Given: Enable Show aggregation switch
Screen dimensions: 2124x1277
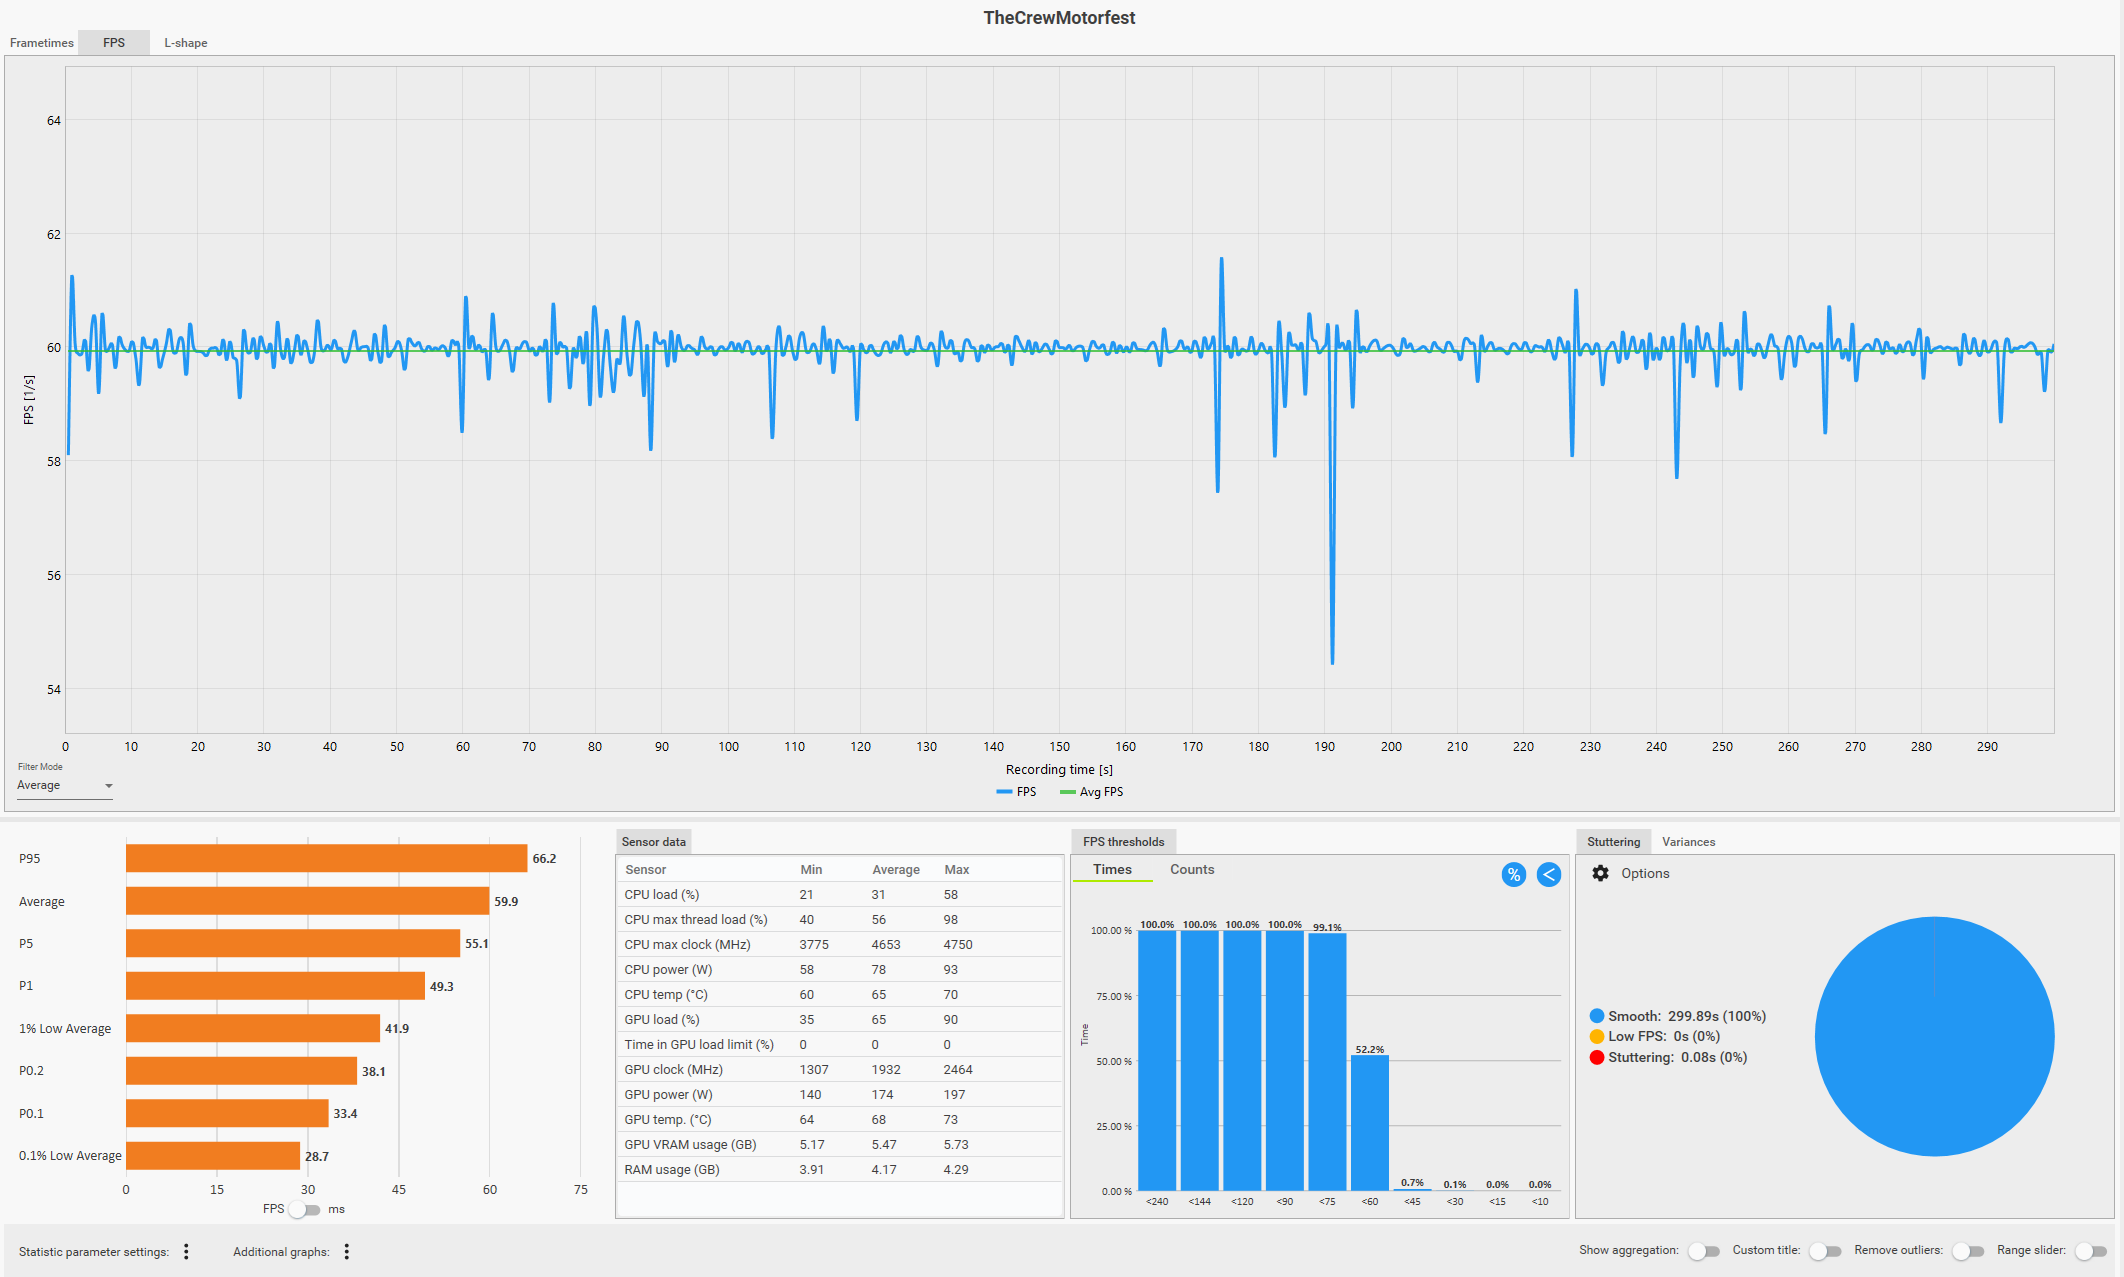Looking at the screenshot, I should 1703,1251.
